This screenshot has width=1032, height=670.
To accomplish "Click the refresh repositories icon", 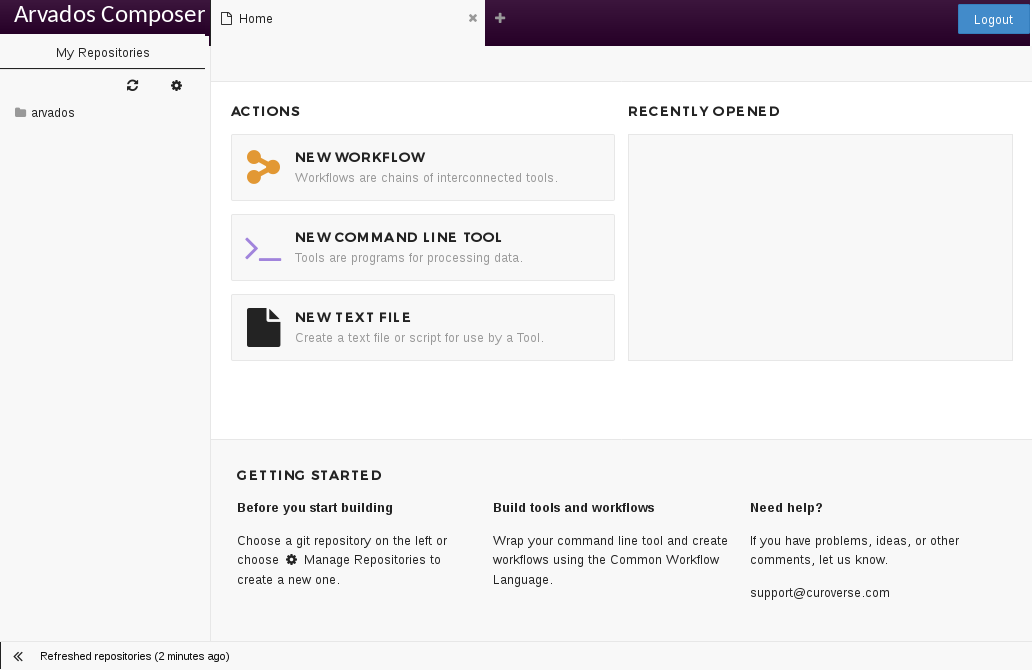I will coord(132,86).
